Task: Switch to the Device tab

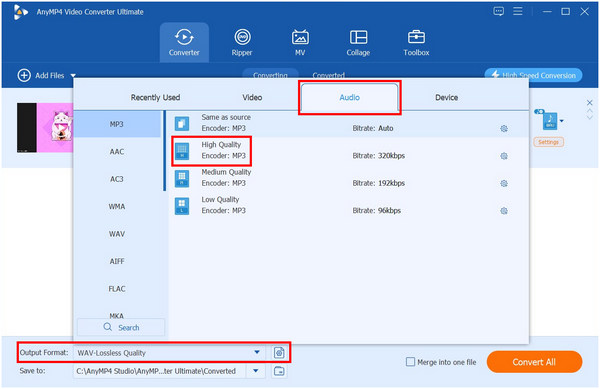Action: [447, 98]
